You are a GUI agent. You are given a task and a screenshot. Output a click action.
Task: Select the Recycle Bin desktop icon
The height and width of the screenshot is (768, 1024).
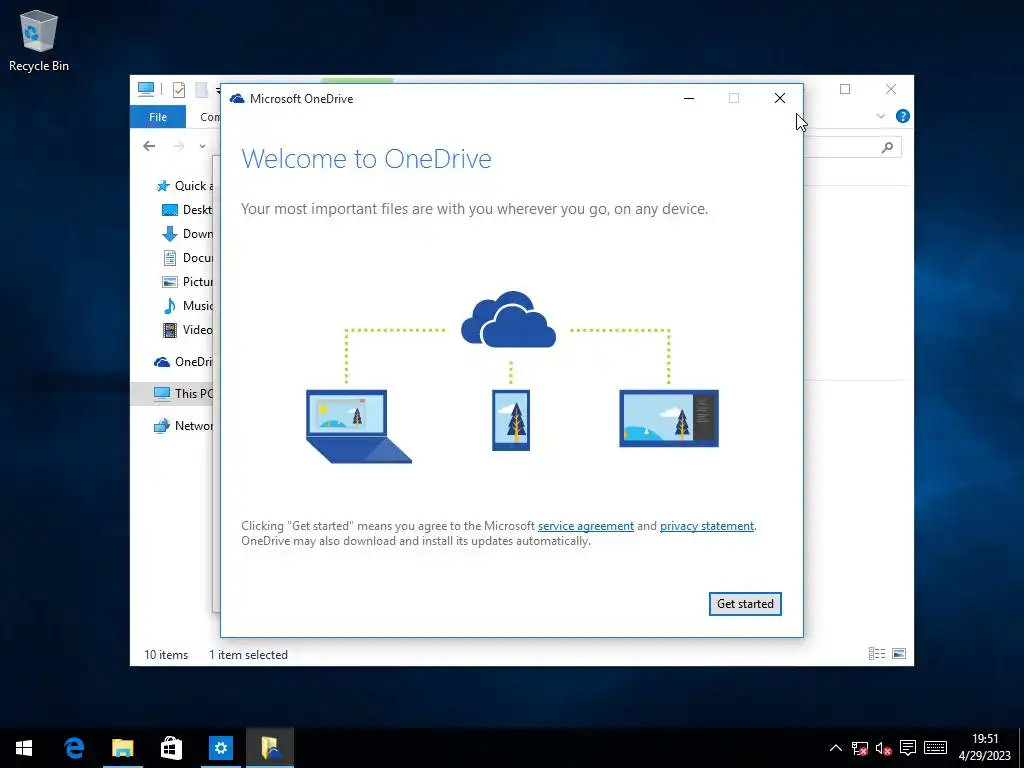[39, 41]
